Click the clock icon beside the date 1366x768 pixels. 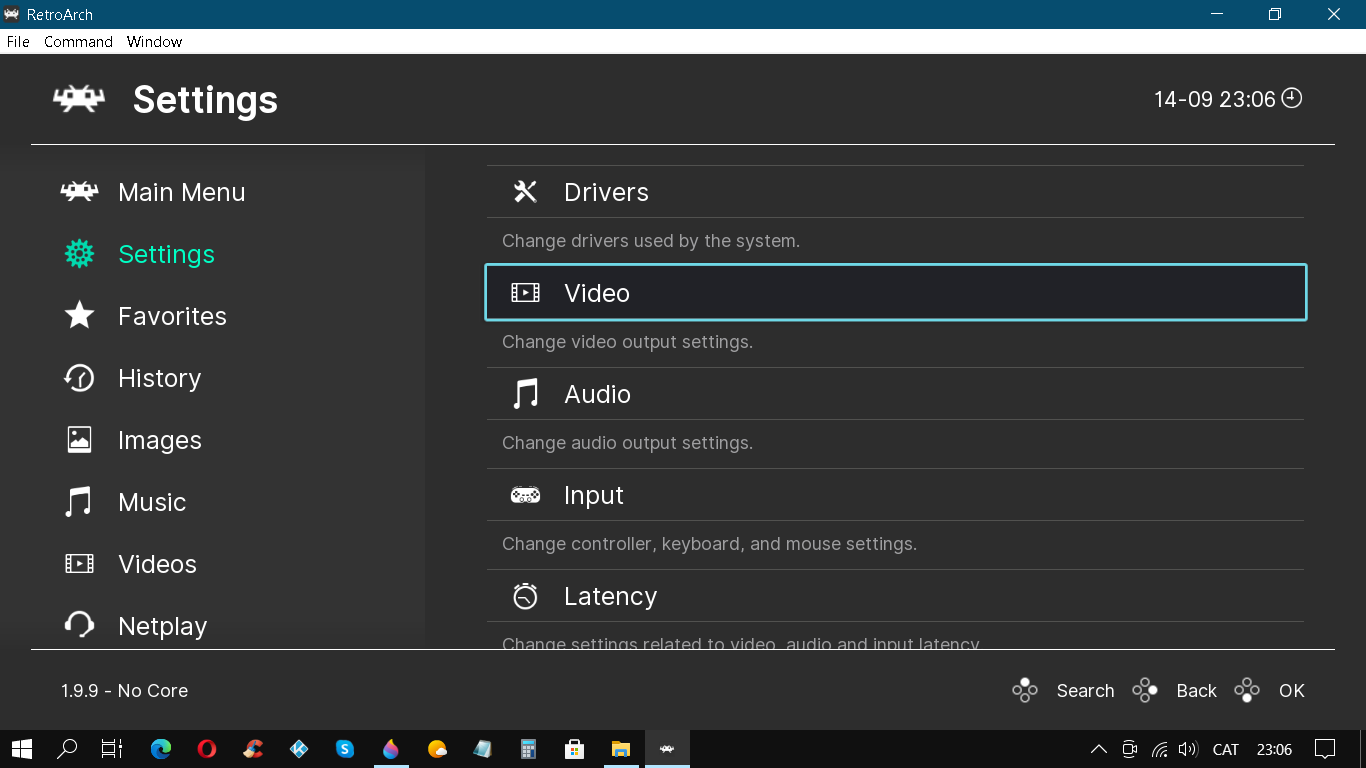(x=1292, y=98)
